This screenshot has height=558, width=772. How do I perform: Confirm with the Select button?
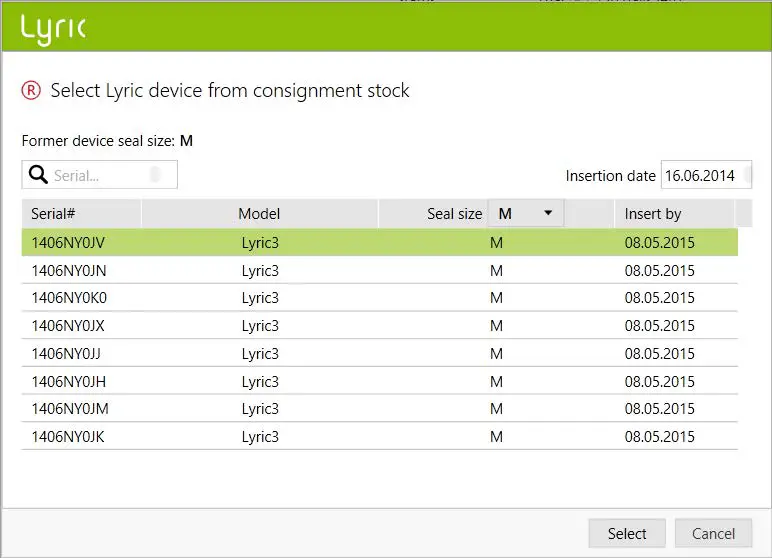pos(627,533)
